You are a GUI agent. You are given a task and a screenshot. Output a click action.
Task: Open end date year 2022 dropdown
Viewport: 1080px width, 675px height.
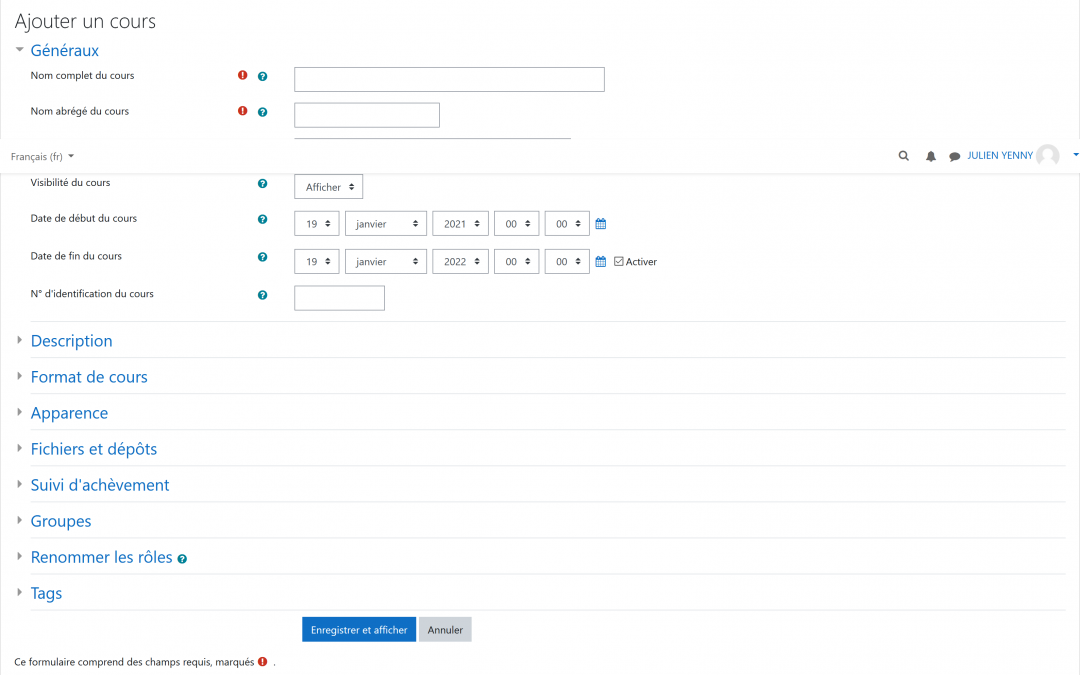461,262
